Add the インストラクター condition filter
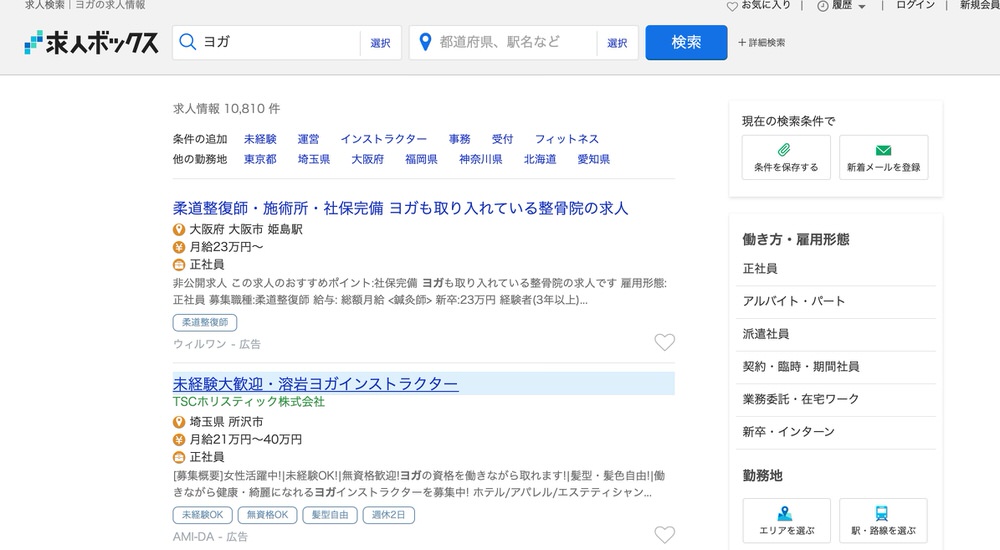Viewport: 1000px width, 550px height. click(383, 139)
